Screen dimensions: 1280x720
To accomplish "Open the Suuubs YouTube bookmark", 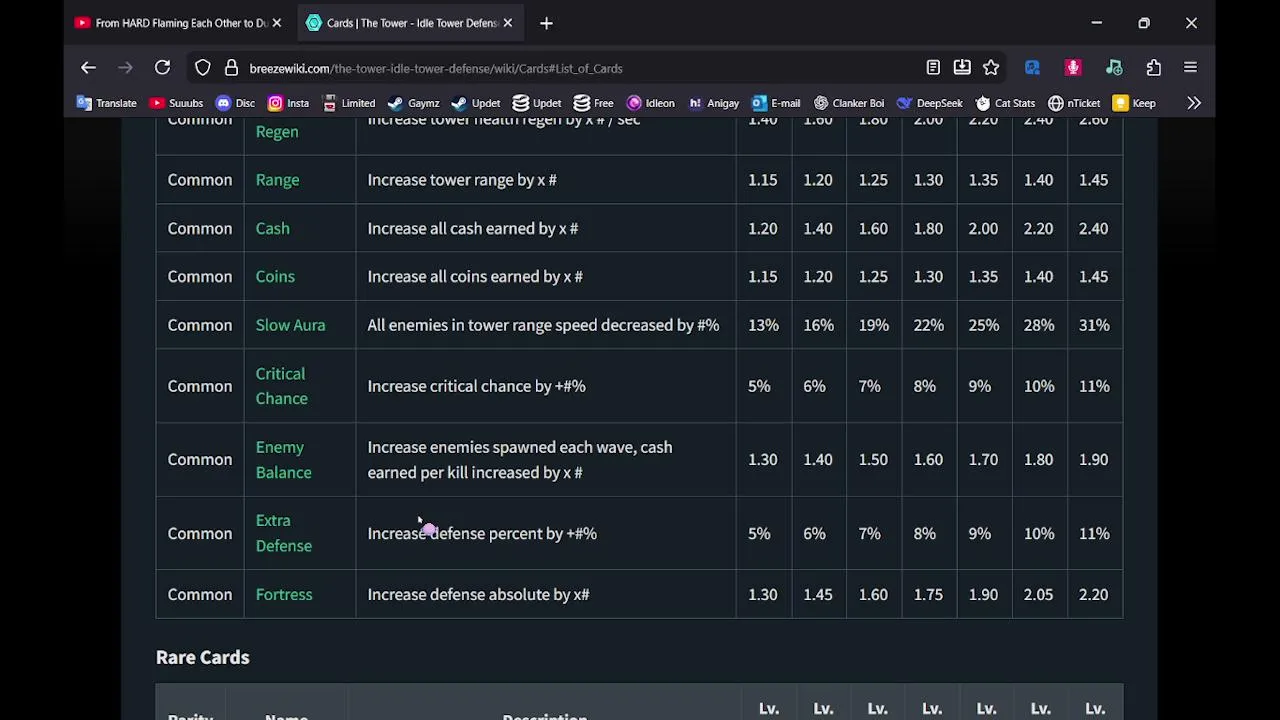I will coord(176,103).
